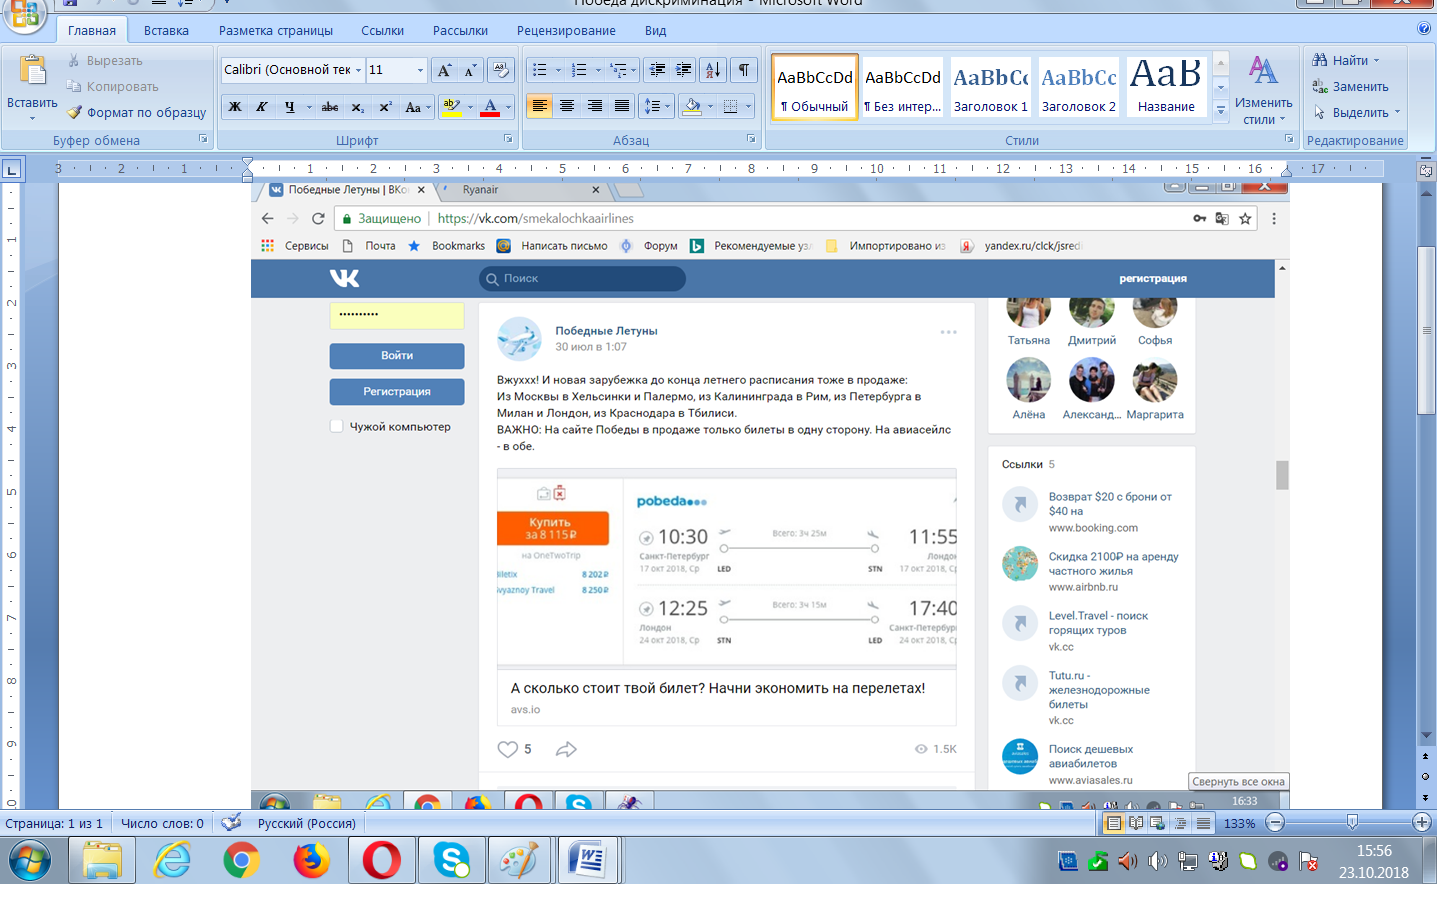Image resolution: width=1440 pixels, height=900 pixels.
Task: Switch to the Вставка ribbon tab
Action: click(x=166, y=30)
